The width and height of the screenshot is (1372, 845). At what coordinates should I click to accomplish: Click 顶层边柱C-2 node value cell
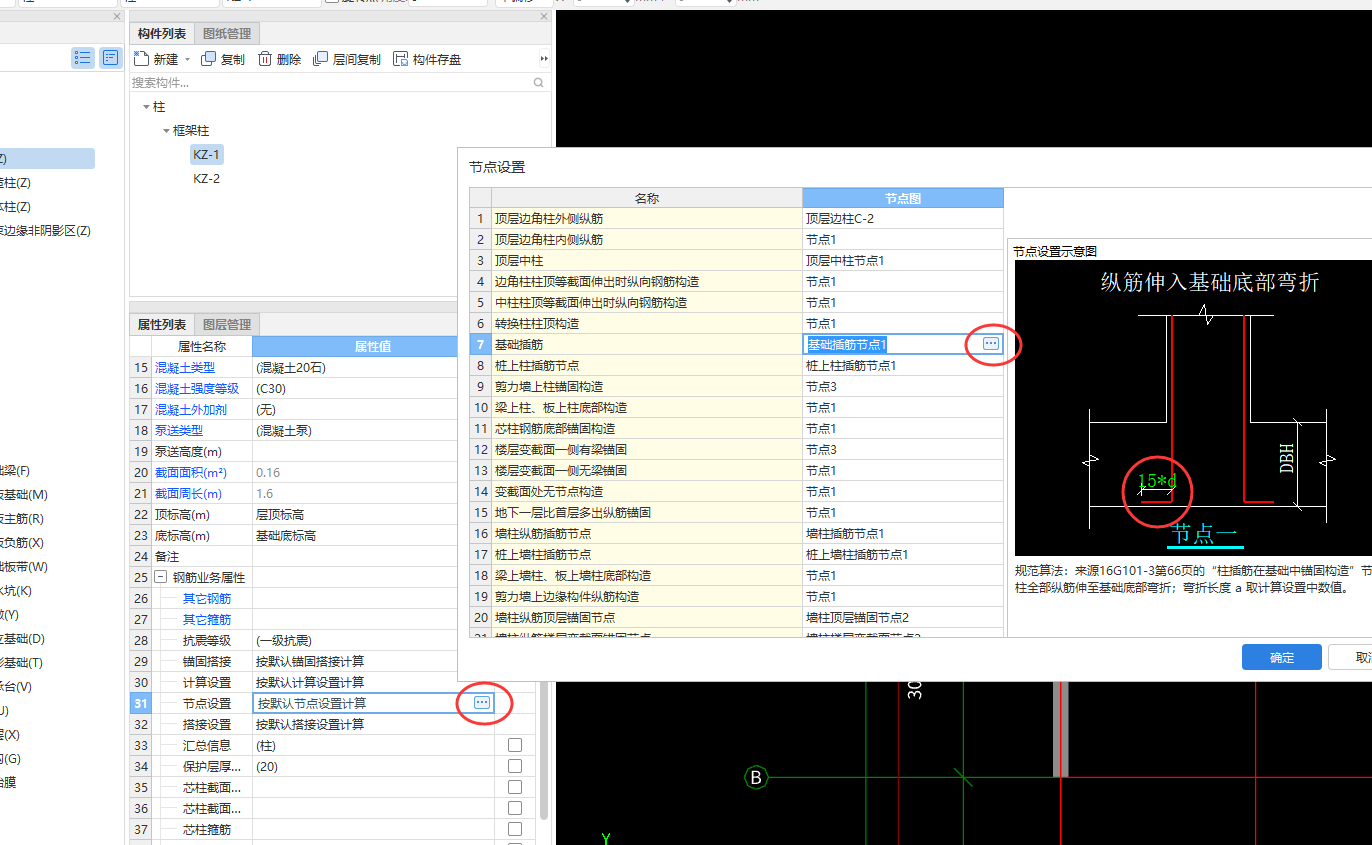pyautogui.click(x=903, y=218)
